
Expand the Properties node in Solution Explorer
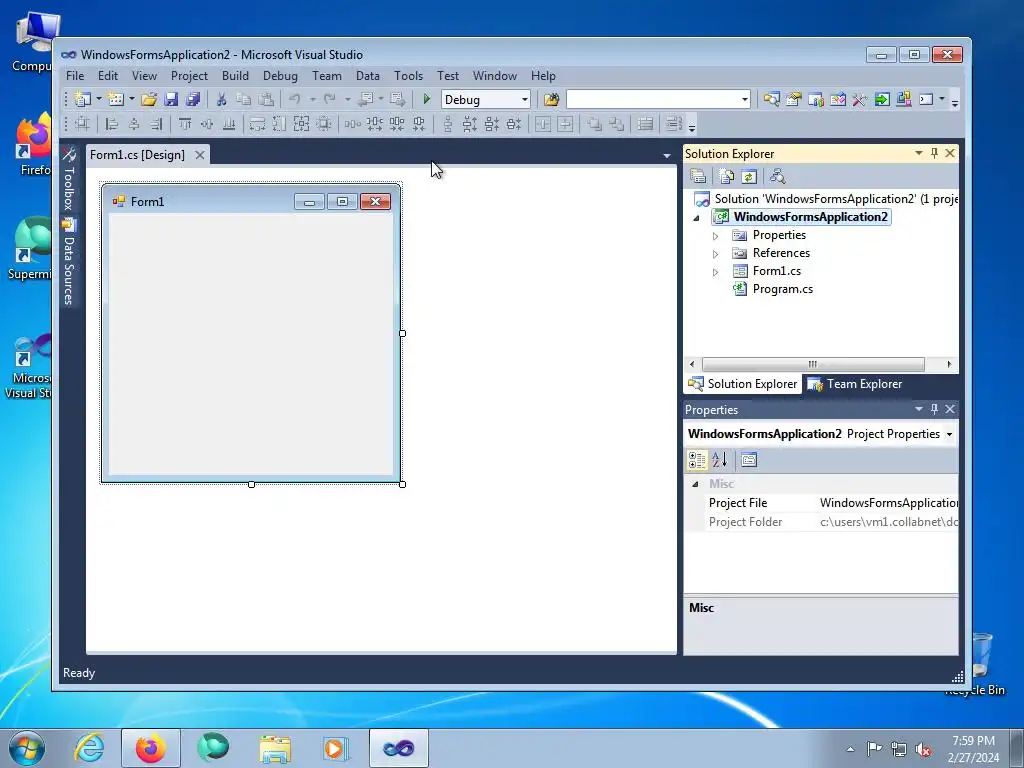715,236
